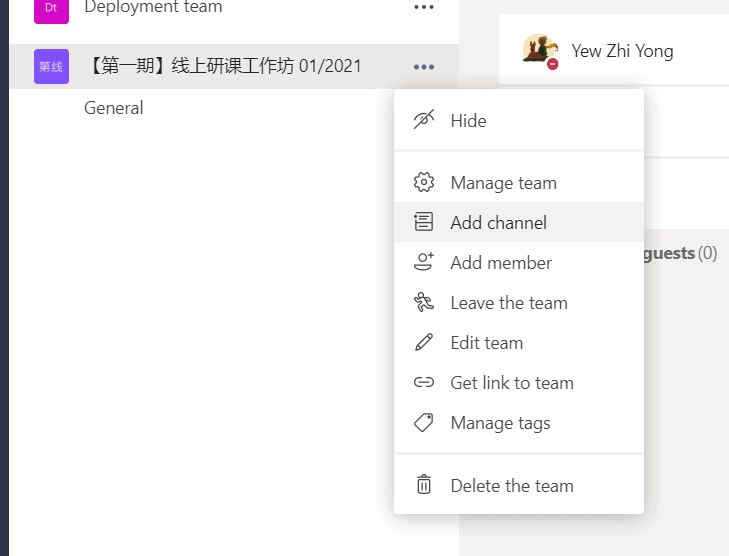Click the trash can Delete team icon

point(424,486)
